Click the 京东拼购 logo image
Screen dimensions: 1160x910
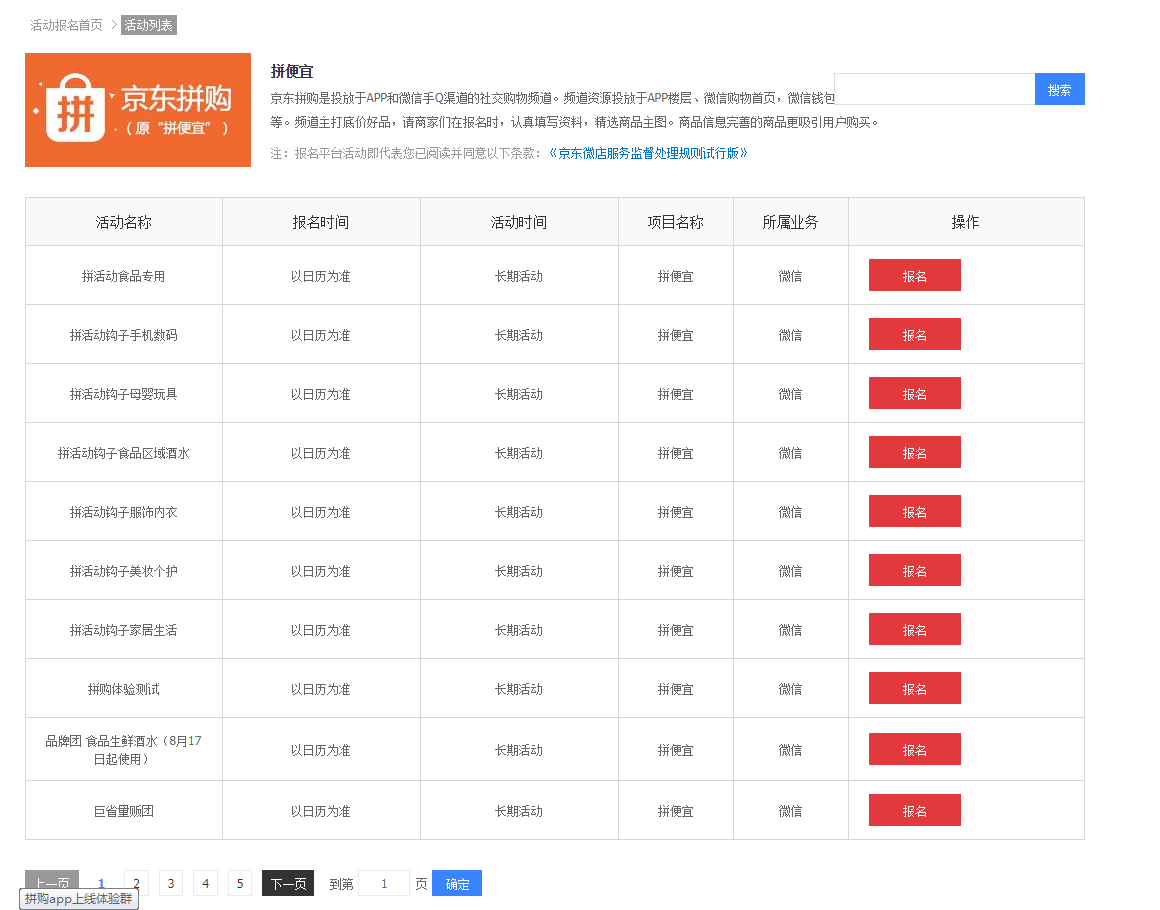pyautogui.click(x=137, y=109)
